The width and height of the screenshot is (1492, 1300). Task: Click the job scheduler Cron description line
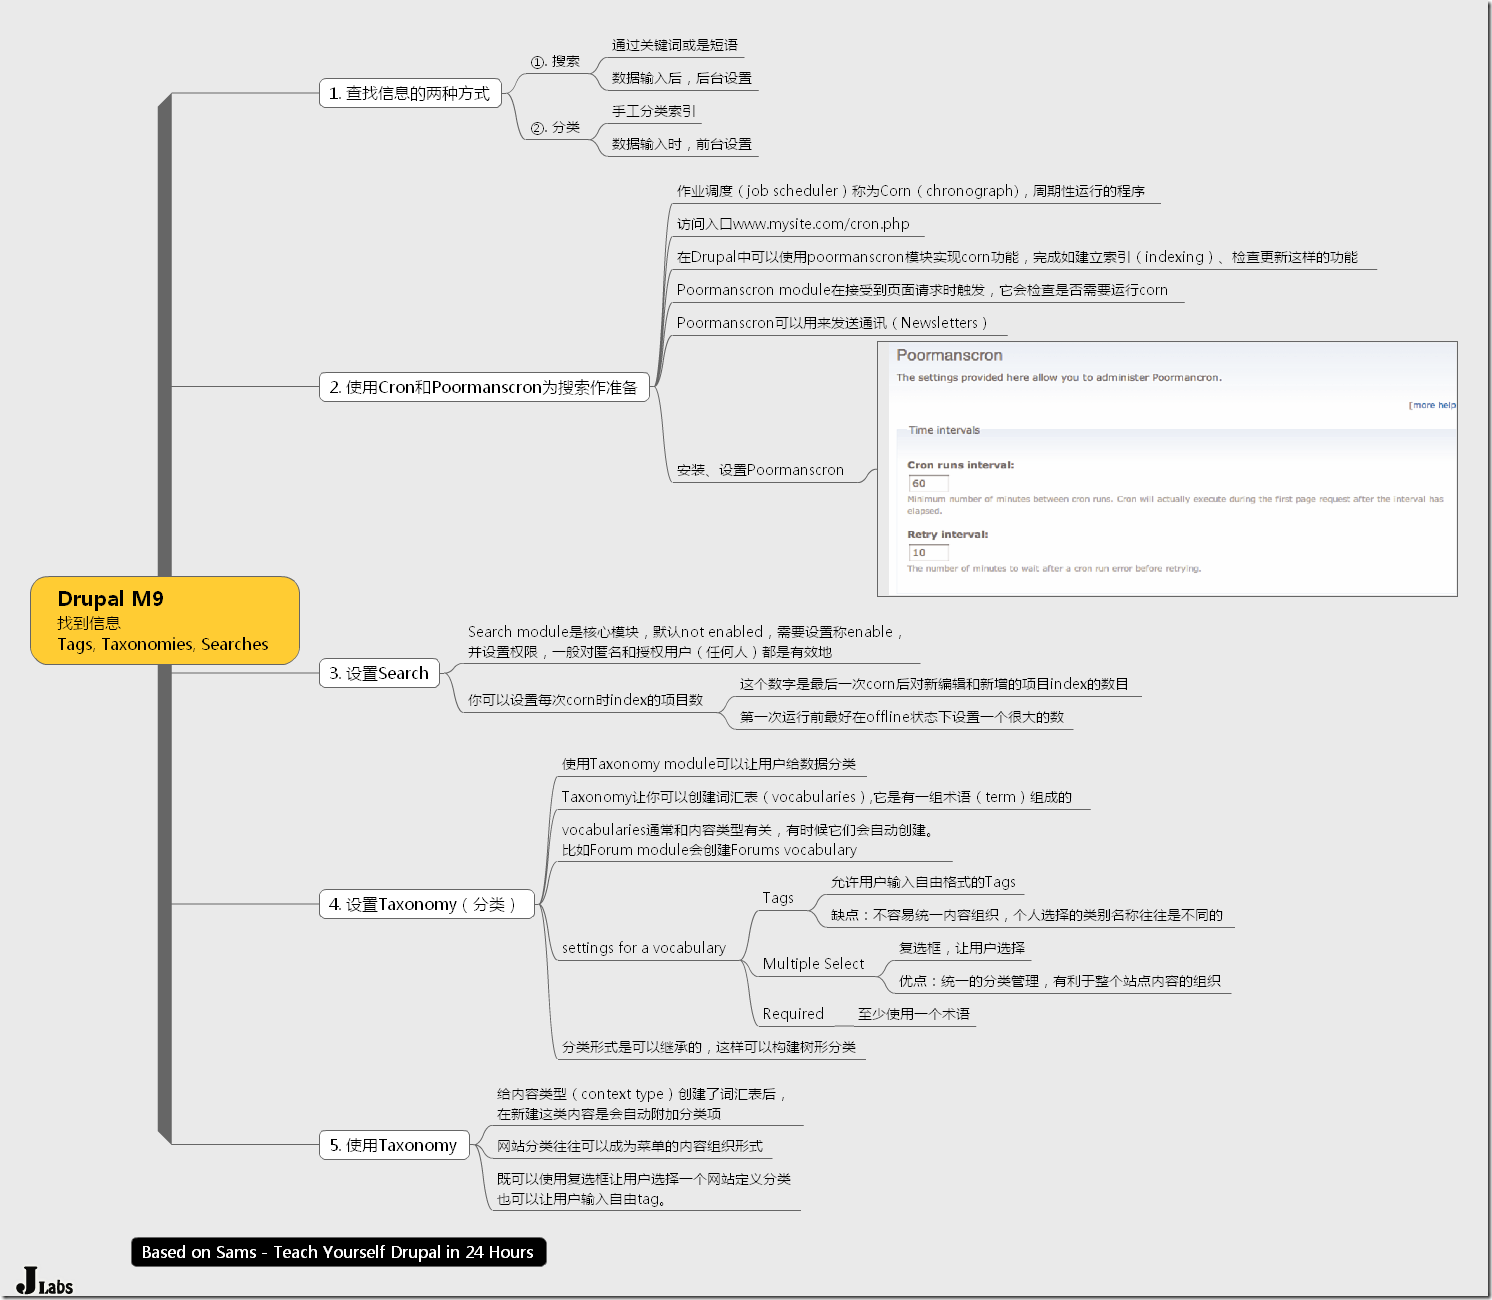(x=911, y=191)
